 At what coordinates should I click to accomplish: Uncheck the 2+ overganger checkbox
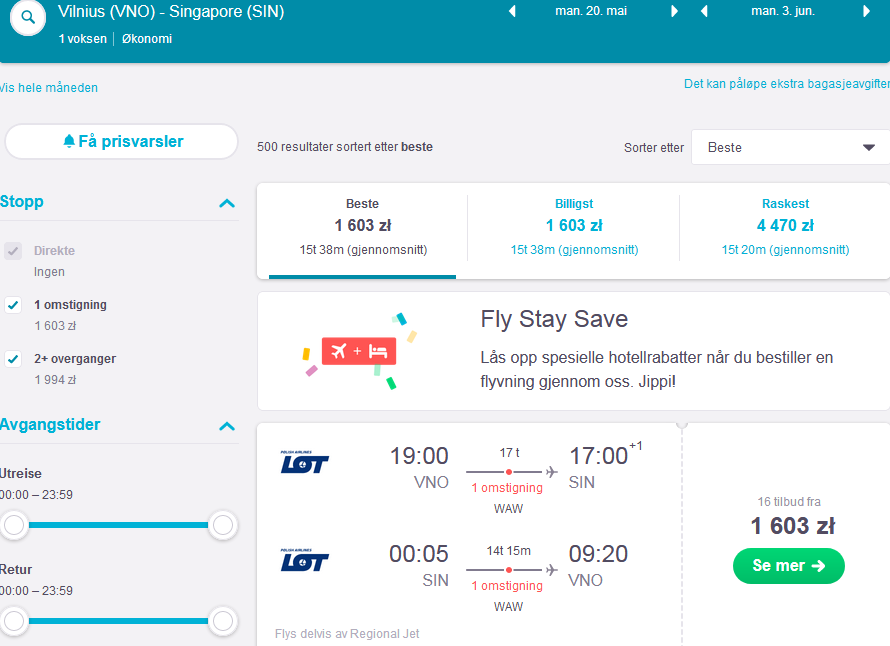point(13,359)
